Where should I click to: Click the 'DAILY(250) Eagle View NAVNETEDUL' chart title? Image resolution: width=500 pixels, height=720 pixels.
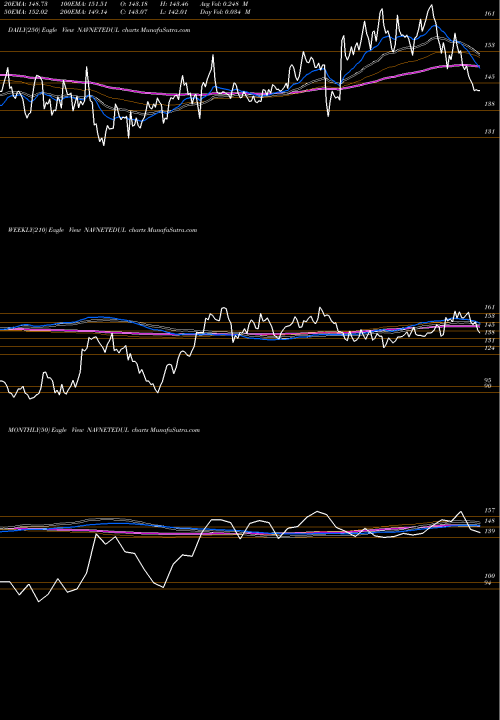tap(99, 30)
